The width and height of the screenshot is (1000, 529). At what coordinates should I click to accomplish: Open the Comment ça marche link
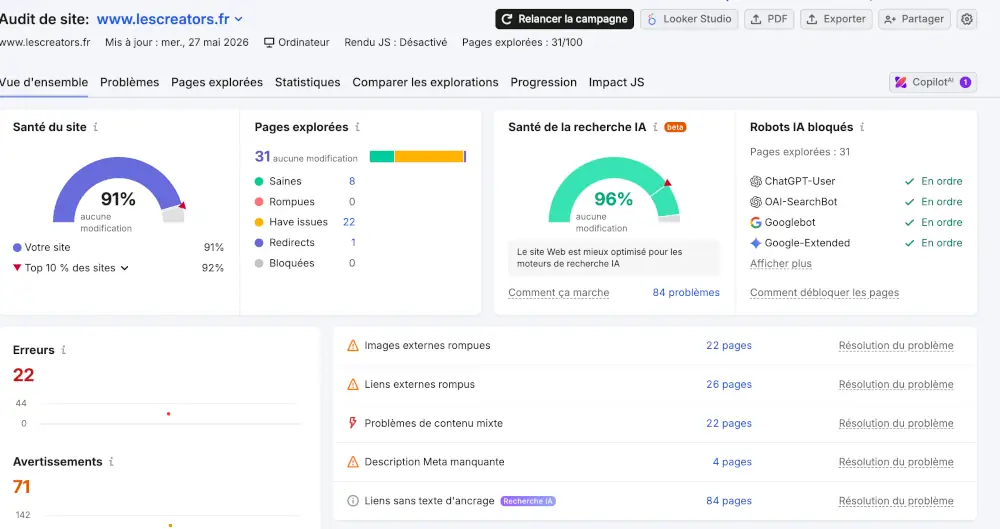559,292
